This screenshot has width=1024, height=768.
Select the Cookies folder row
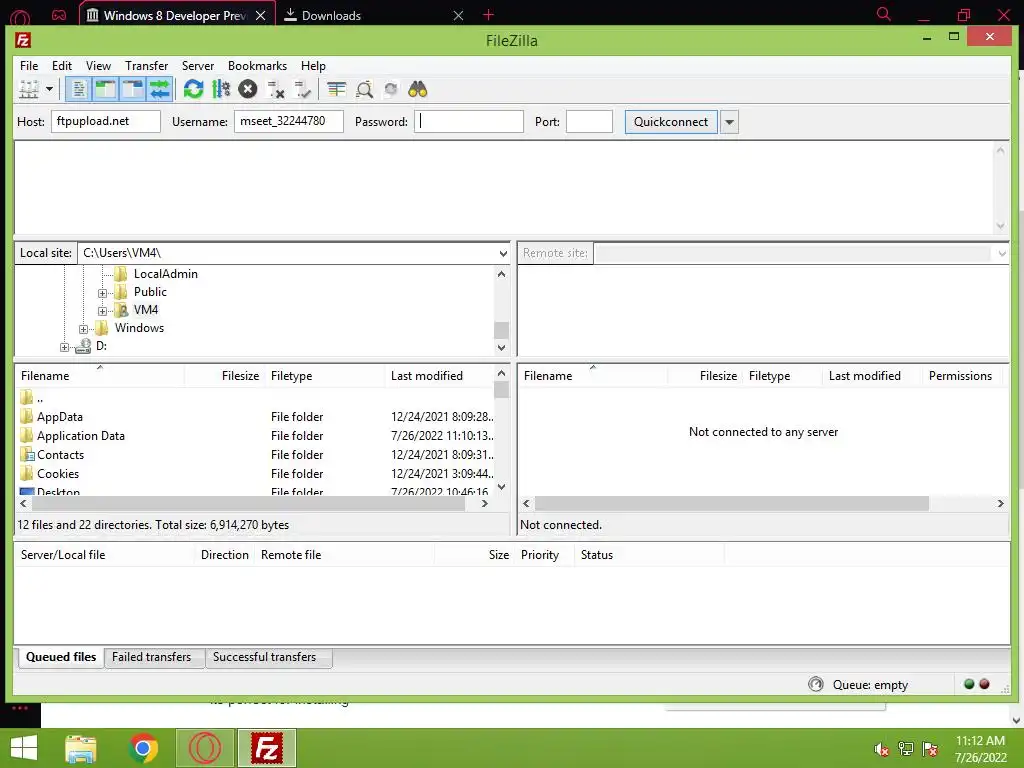point(256,473)
